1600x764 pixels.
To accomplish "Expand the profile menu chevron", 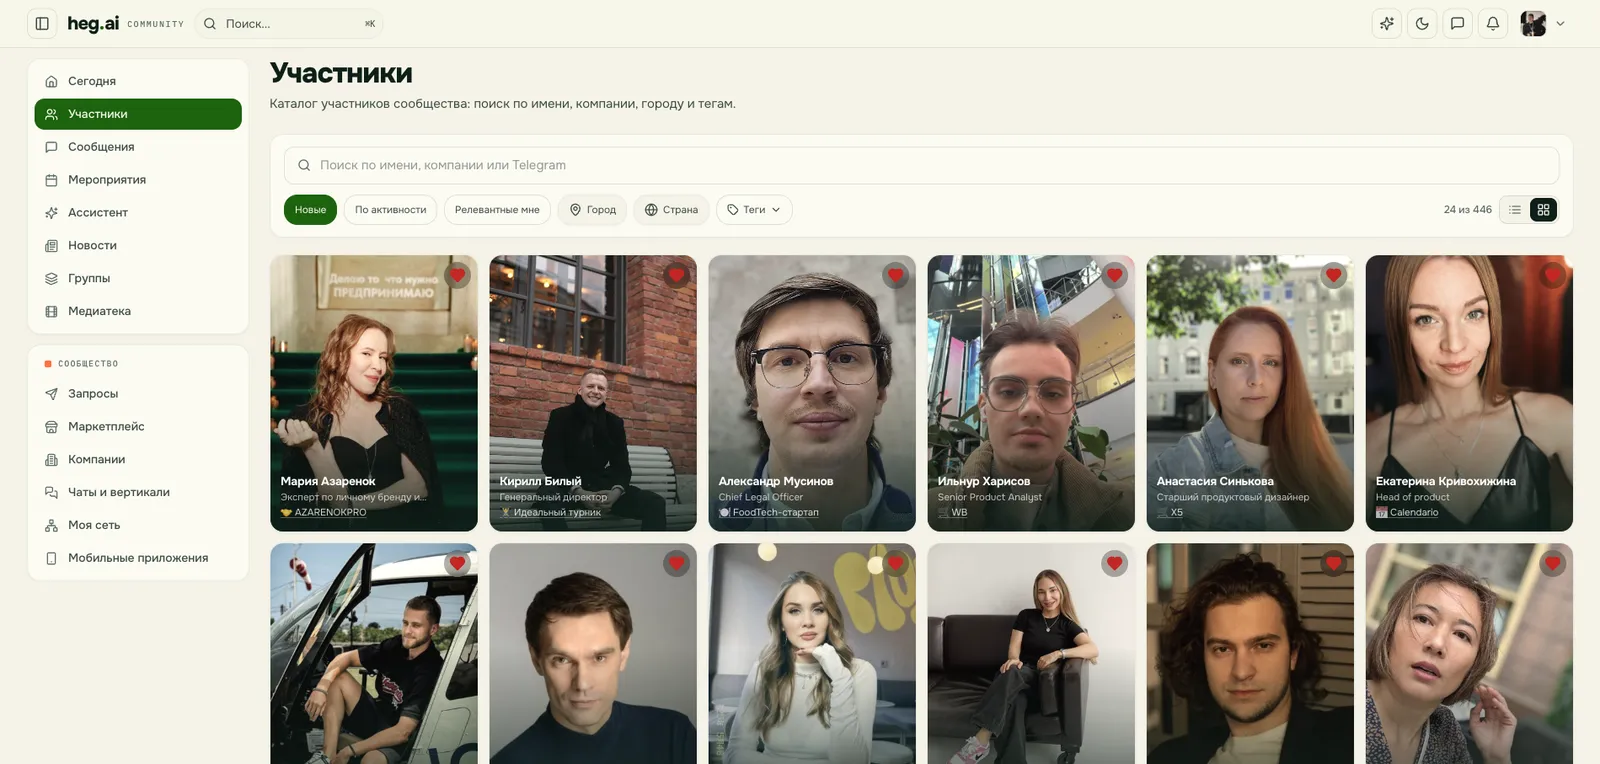I will (1560, 23).
